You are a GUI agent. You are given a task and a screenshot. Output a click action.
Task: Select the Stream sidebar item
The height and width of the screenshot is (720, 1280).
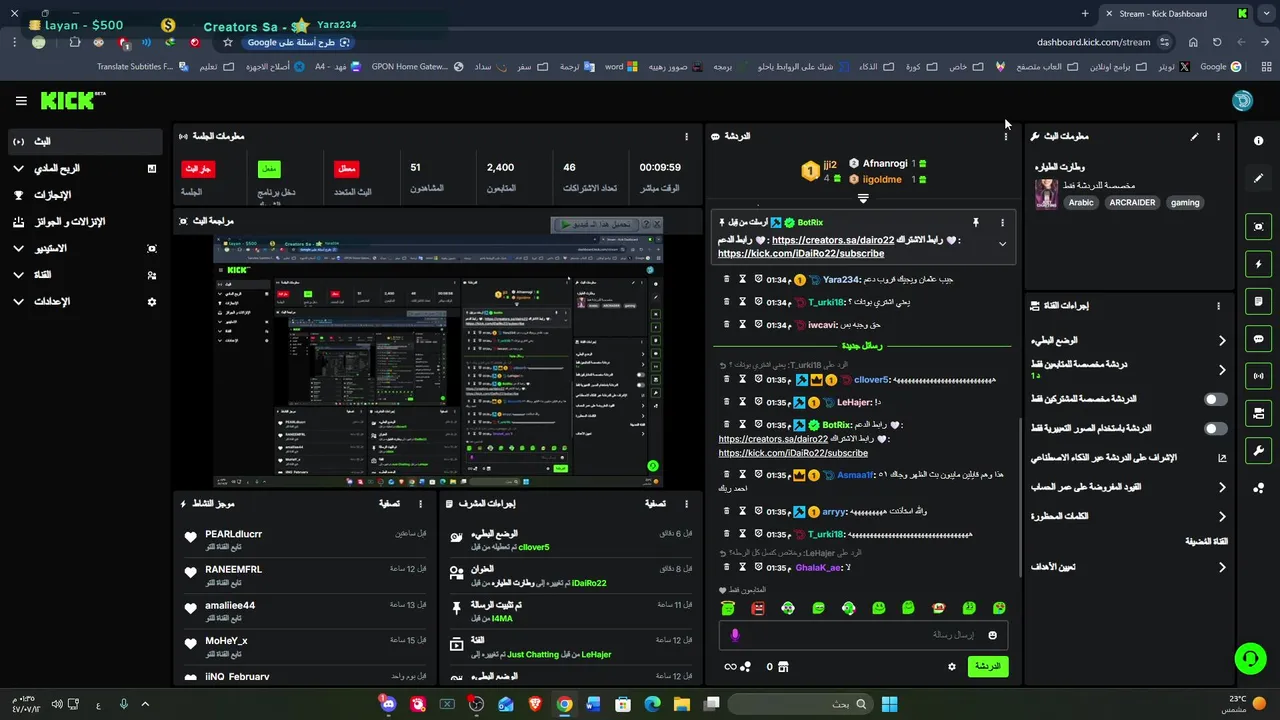coord(83,142)
